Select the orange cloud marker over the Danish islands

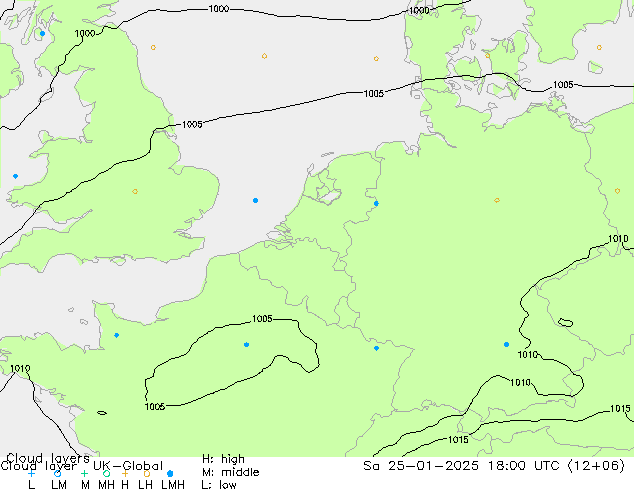tap(488, 55)
